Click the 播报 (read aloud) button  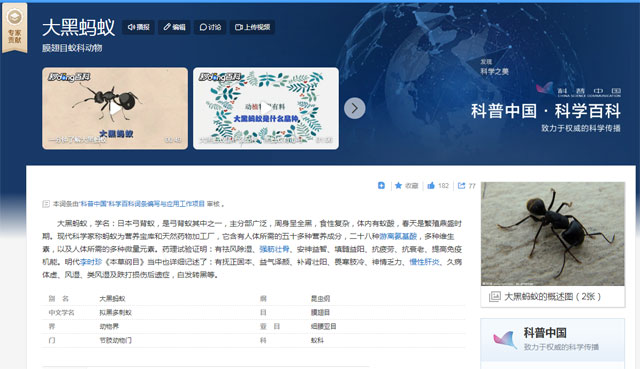[x=138, y=27]
